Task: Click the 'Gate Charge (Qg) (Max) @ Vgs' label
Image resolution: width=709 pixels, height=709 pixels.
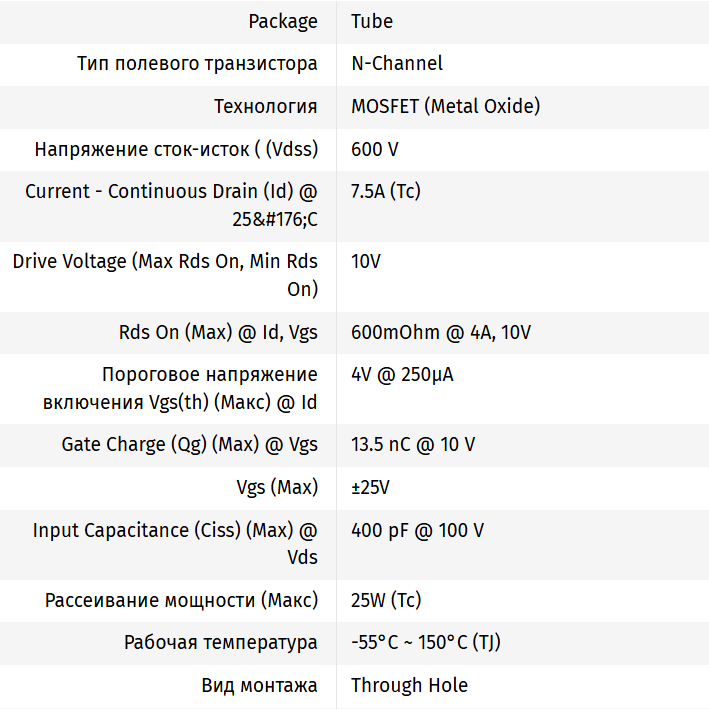Action: pos(189,445)
